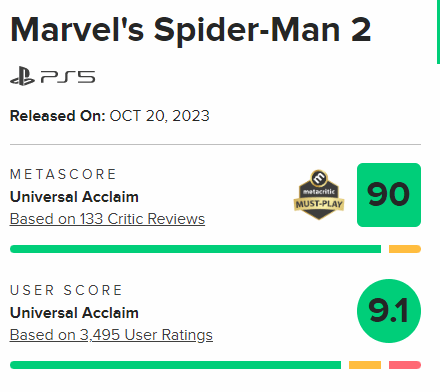Click the yellow mixed critic reviews segment
The height and width of the screenshot is (392, 440).
tap(405, 249)
